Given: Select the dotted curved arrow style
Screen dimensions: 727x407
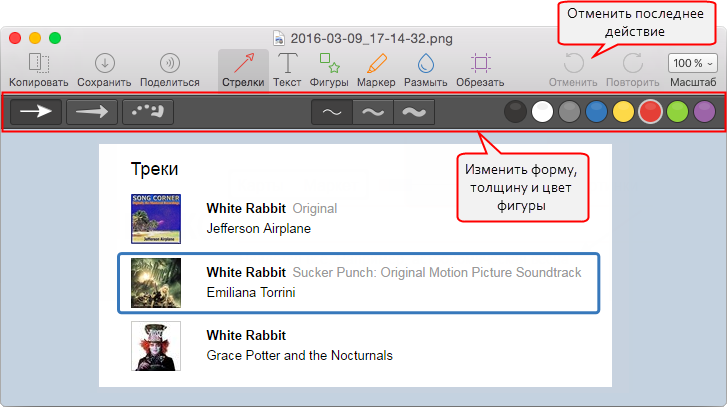Looking at the screenshot, I should coord(148,112).
